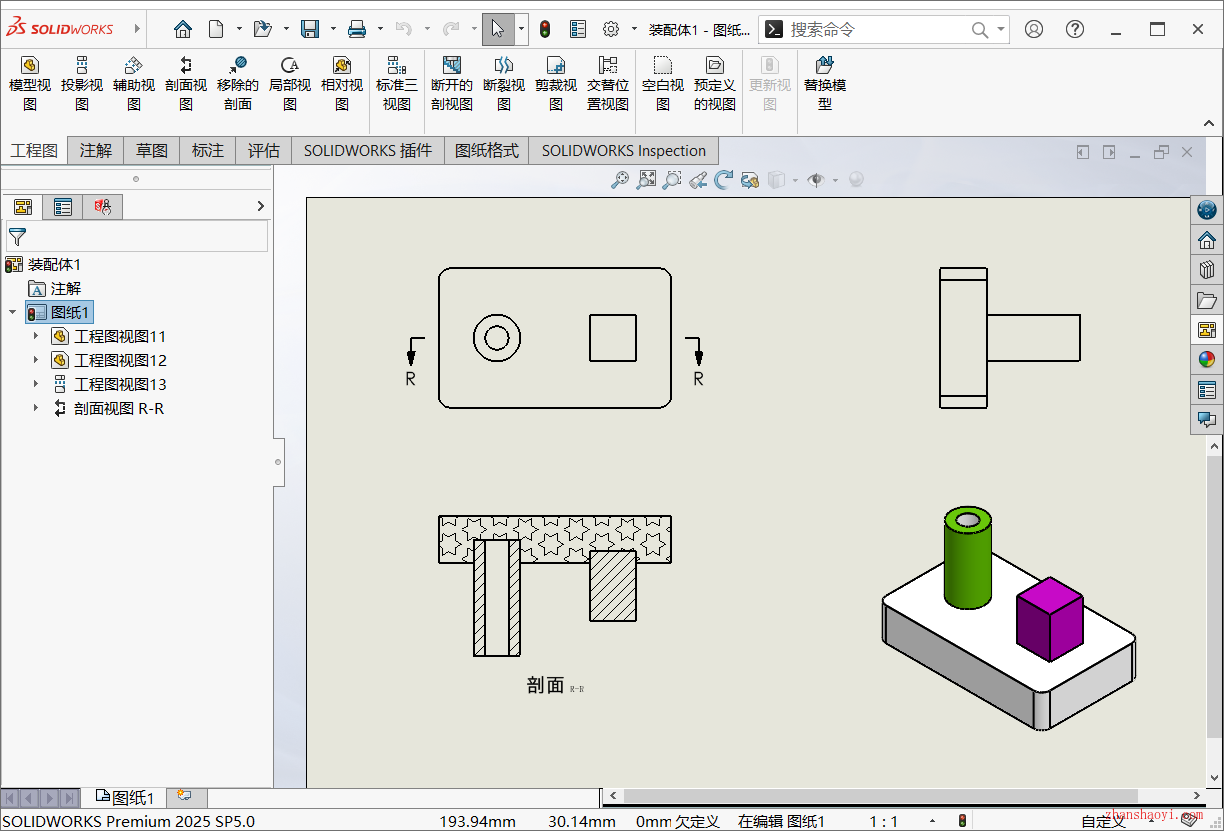Select the Projected View (投影视图) tool
This screenshot has height=831, width=1224.
tap(82, 84)
